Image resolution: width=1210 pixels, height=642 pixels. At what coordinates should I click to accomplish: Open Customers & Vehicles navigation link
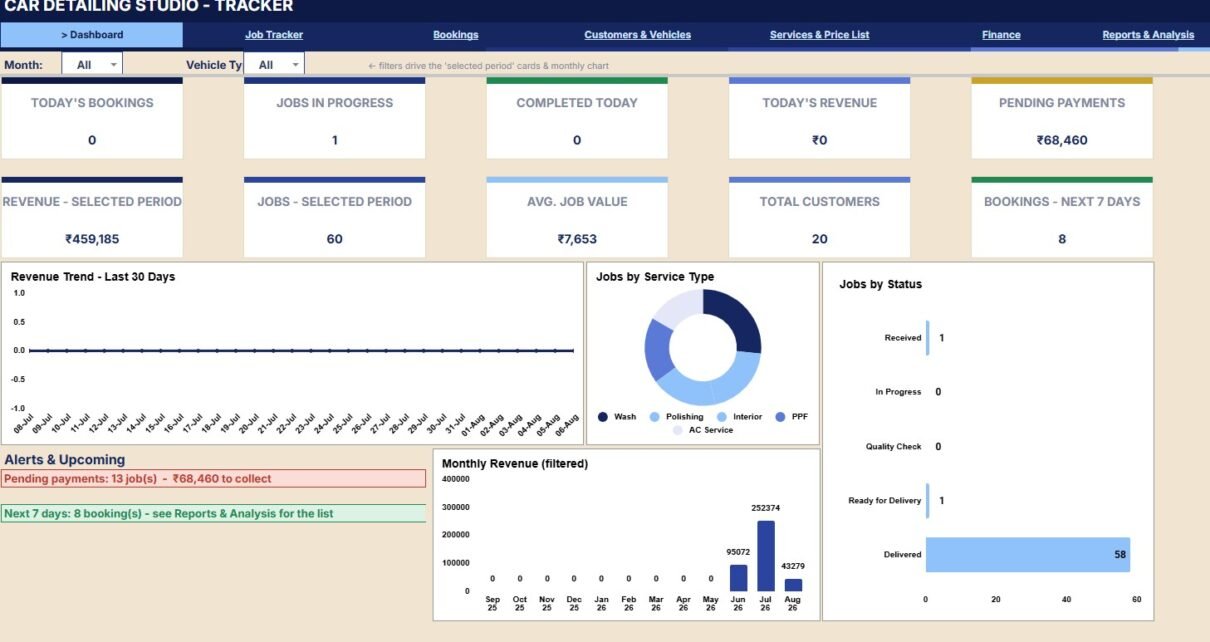[x=637, y=35]
